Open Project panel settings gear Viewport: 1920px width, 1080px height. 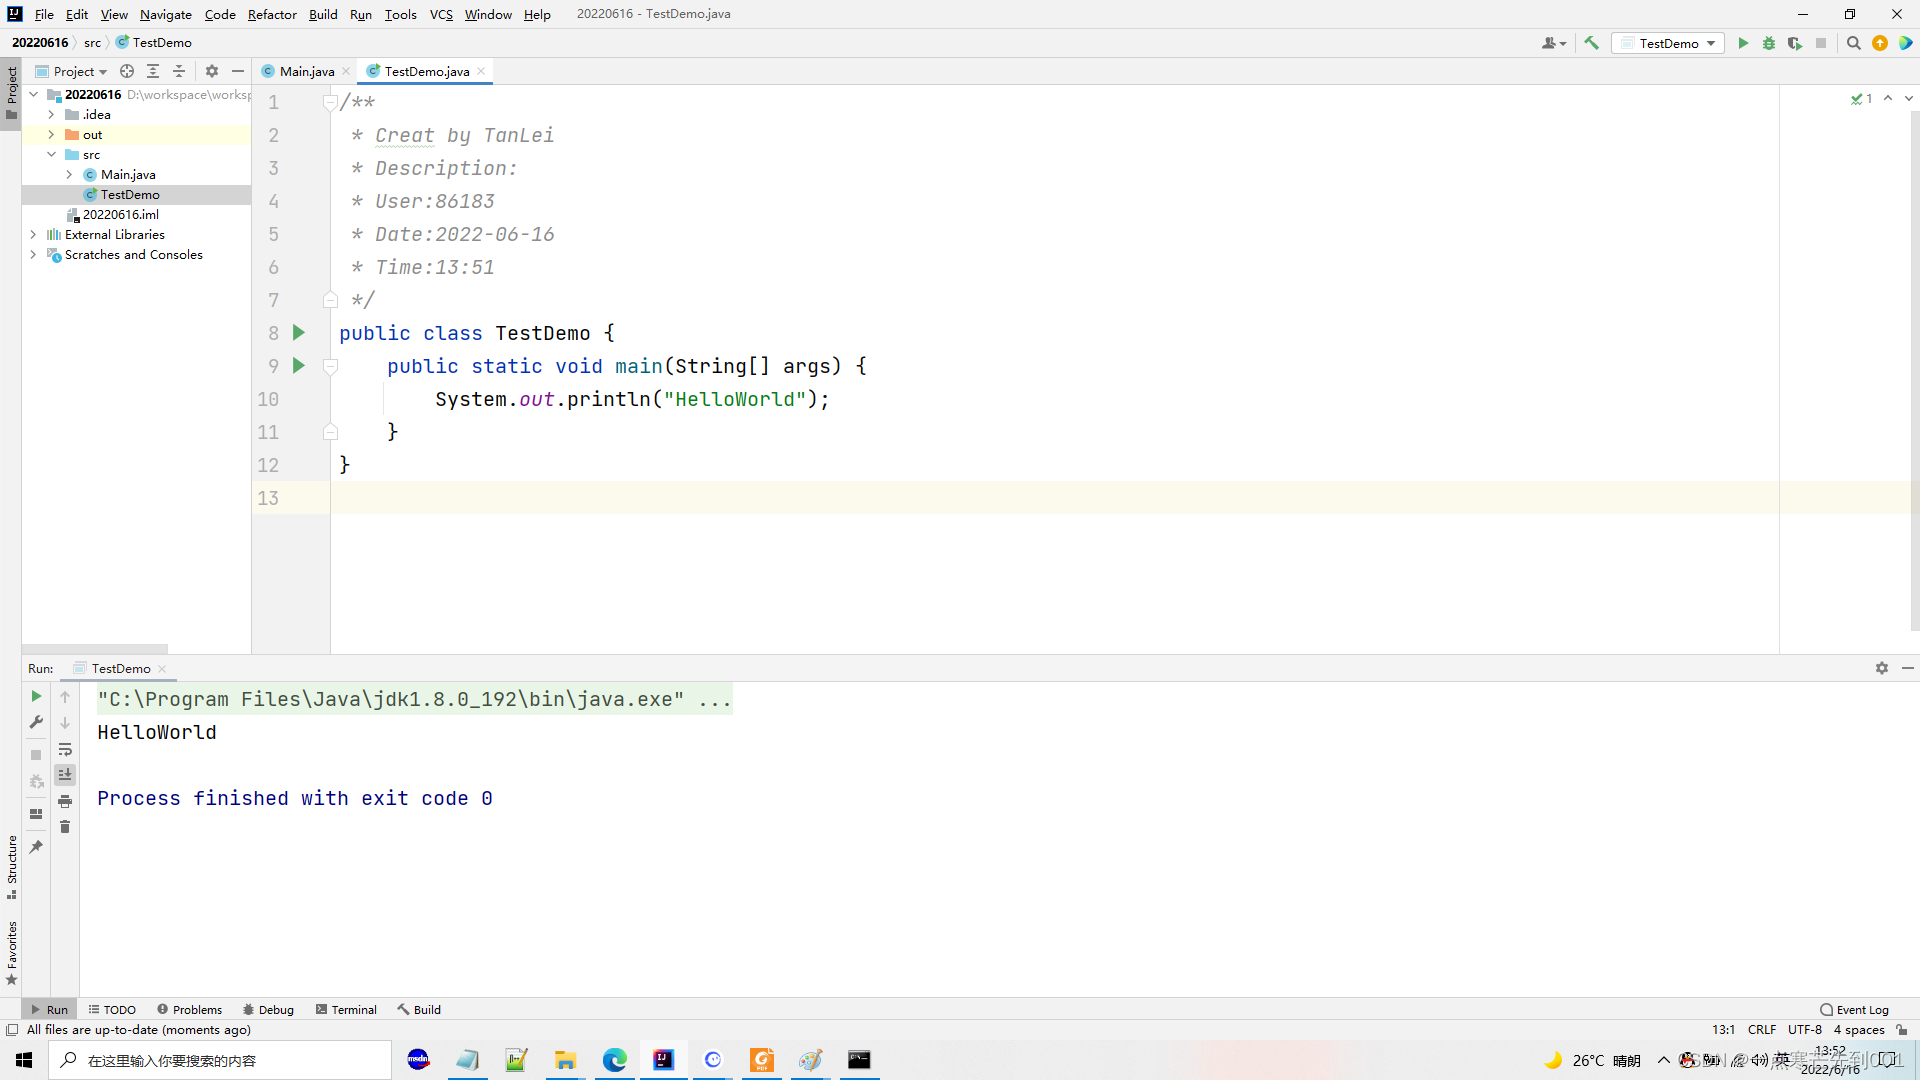(212, 71)
